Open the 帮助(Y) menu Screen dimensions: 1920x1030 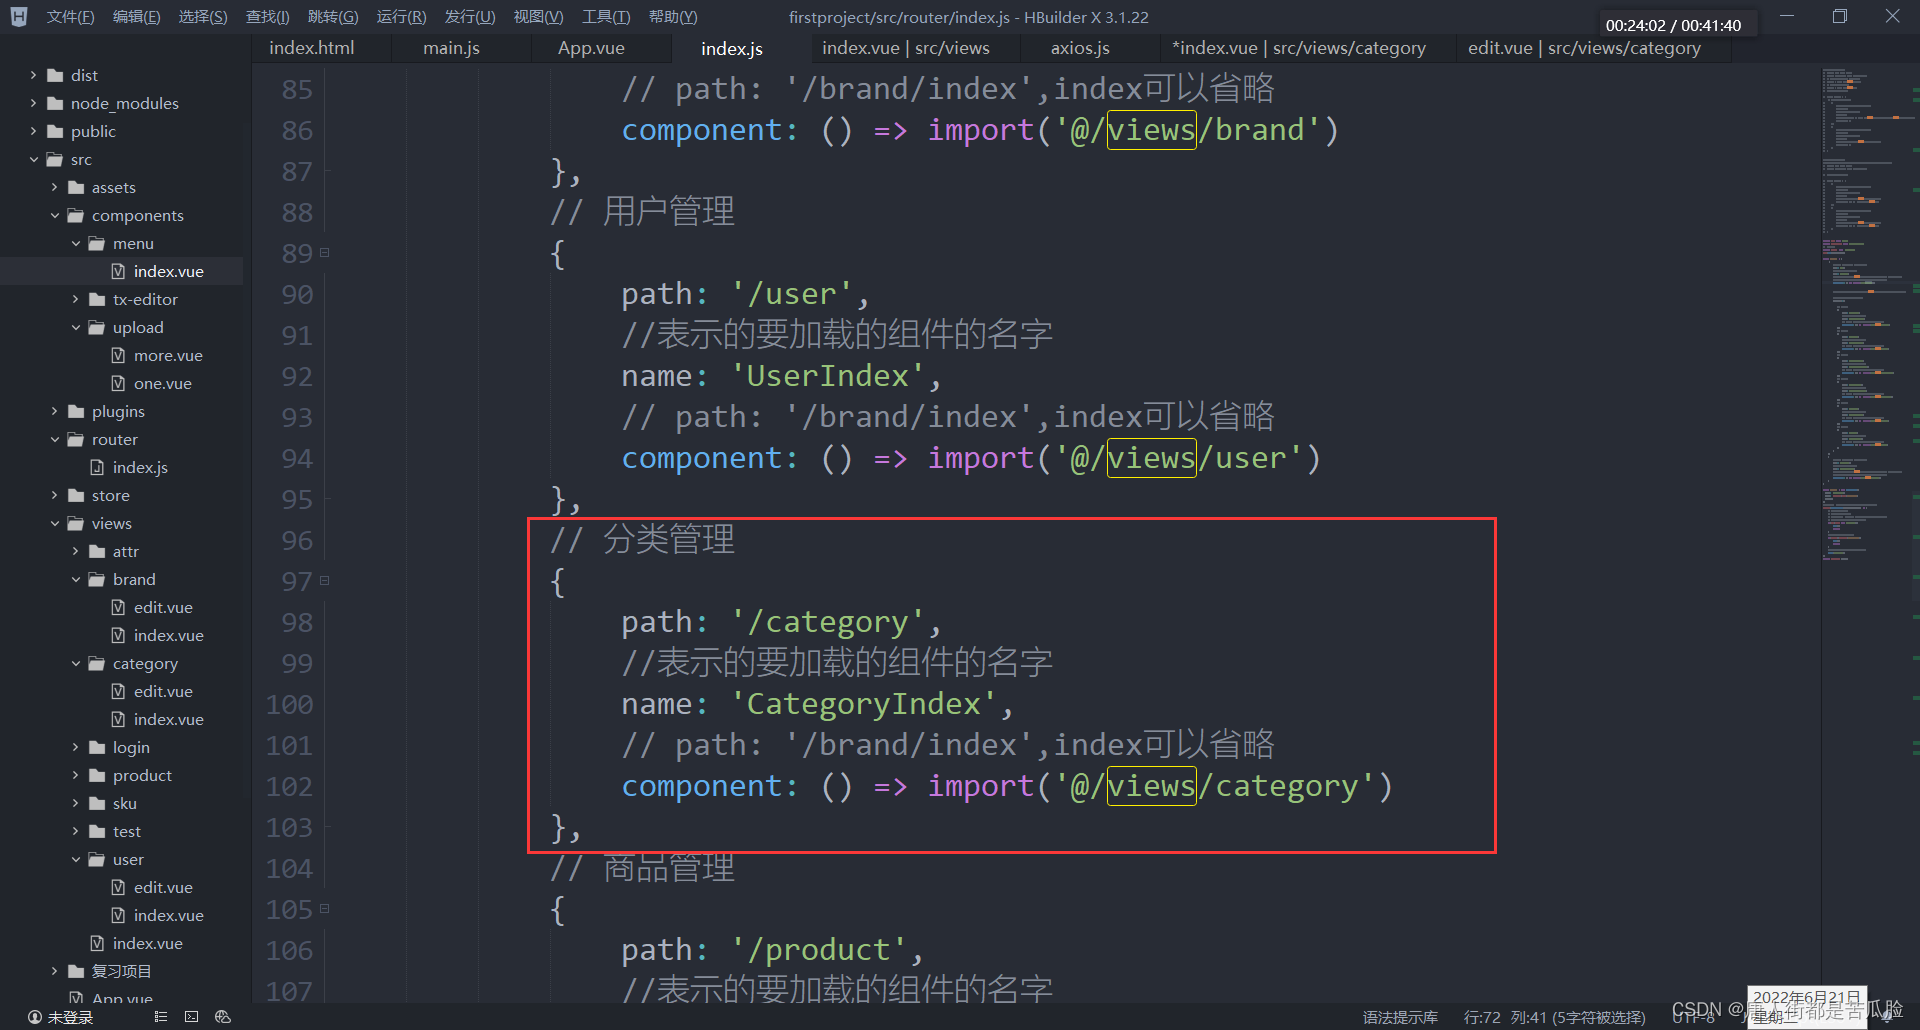pos(673,17)
